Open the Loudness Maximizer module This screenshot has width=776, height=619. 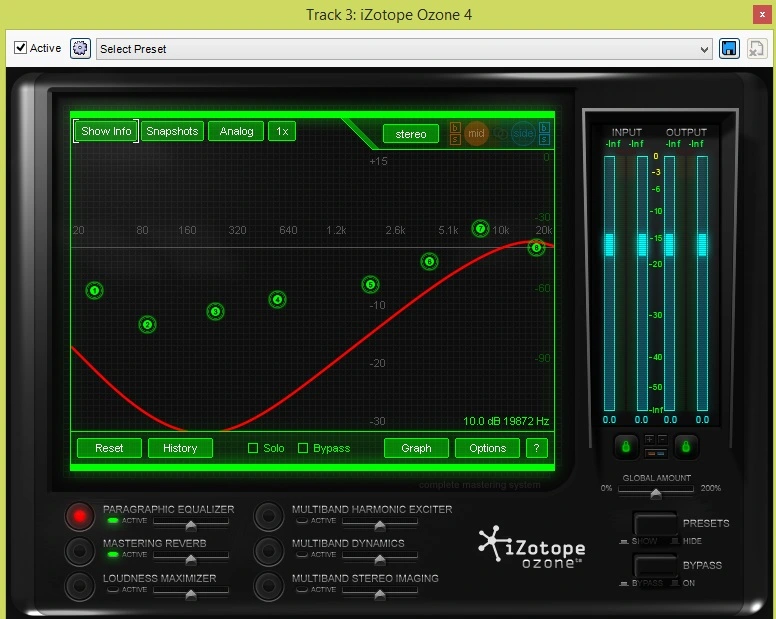[79, 585]
